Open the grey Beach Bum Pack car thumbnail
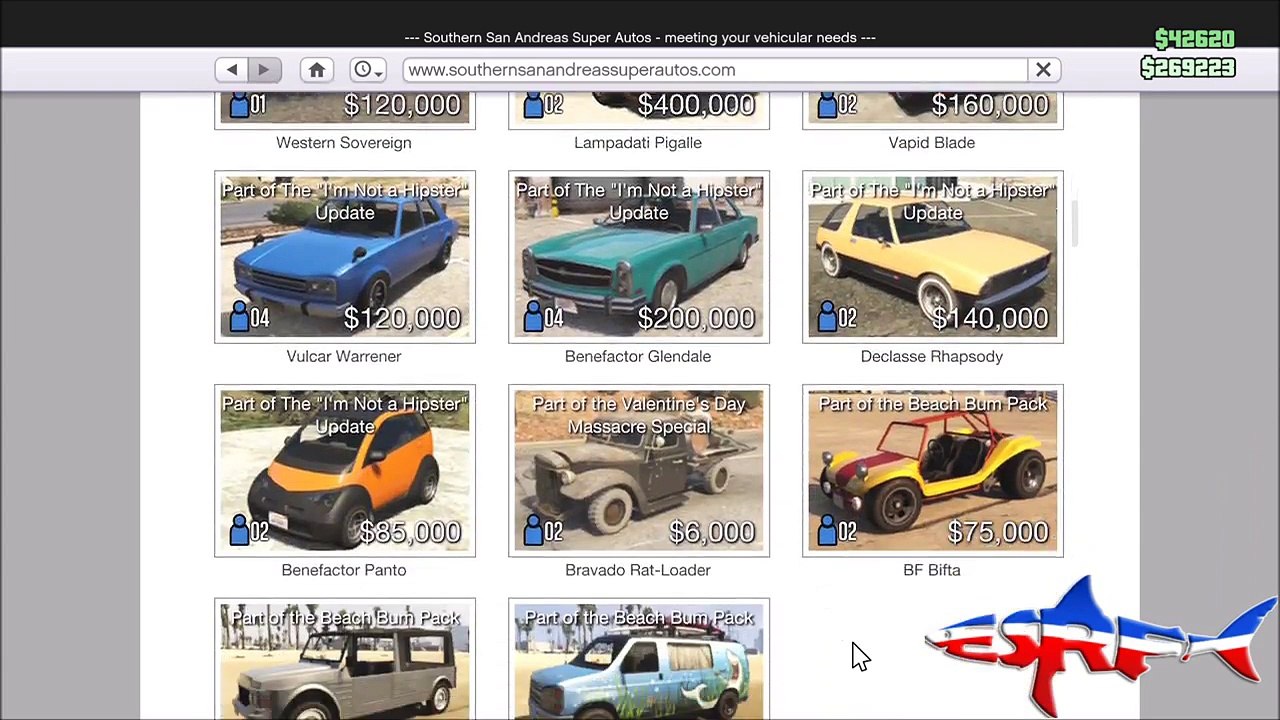Viewport: 1280px width, 720px height. tap(345, 659)
